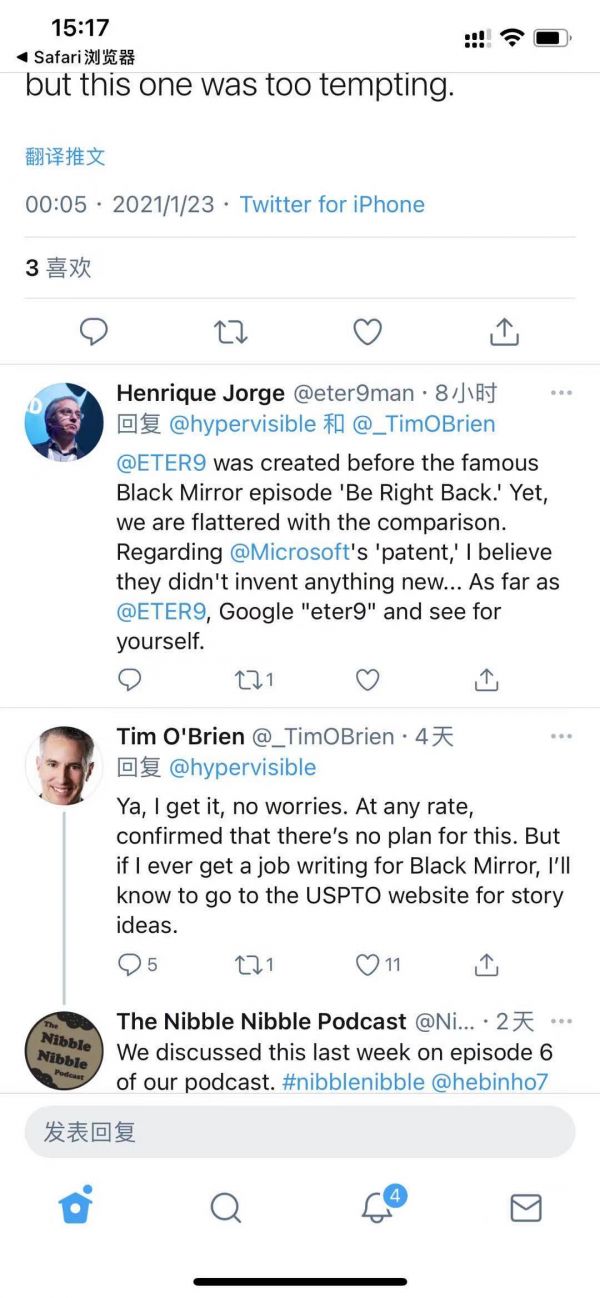
Task: Retweet the main tweet
Action: [x=231, y=331]
